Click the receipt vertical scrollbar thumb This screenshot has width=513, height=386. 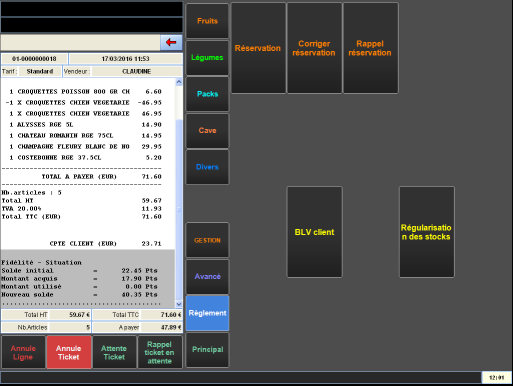[x=179, y=209]
